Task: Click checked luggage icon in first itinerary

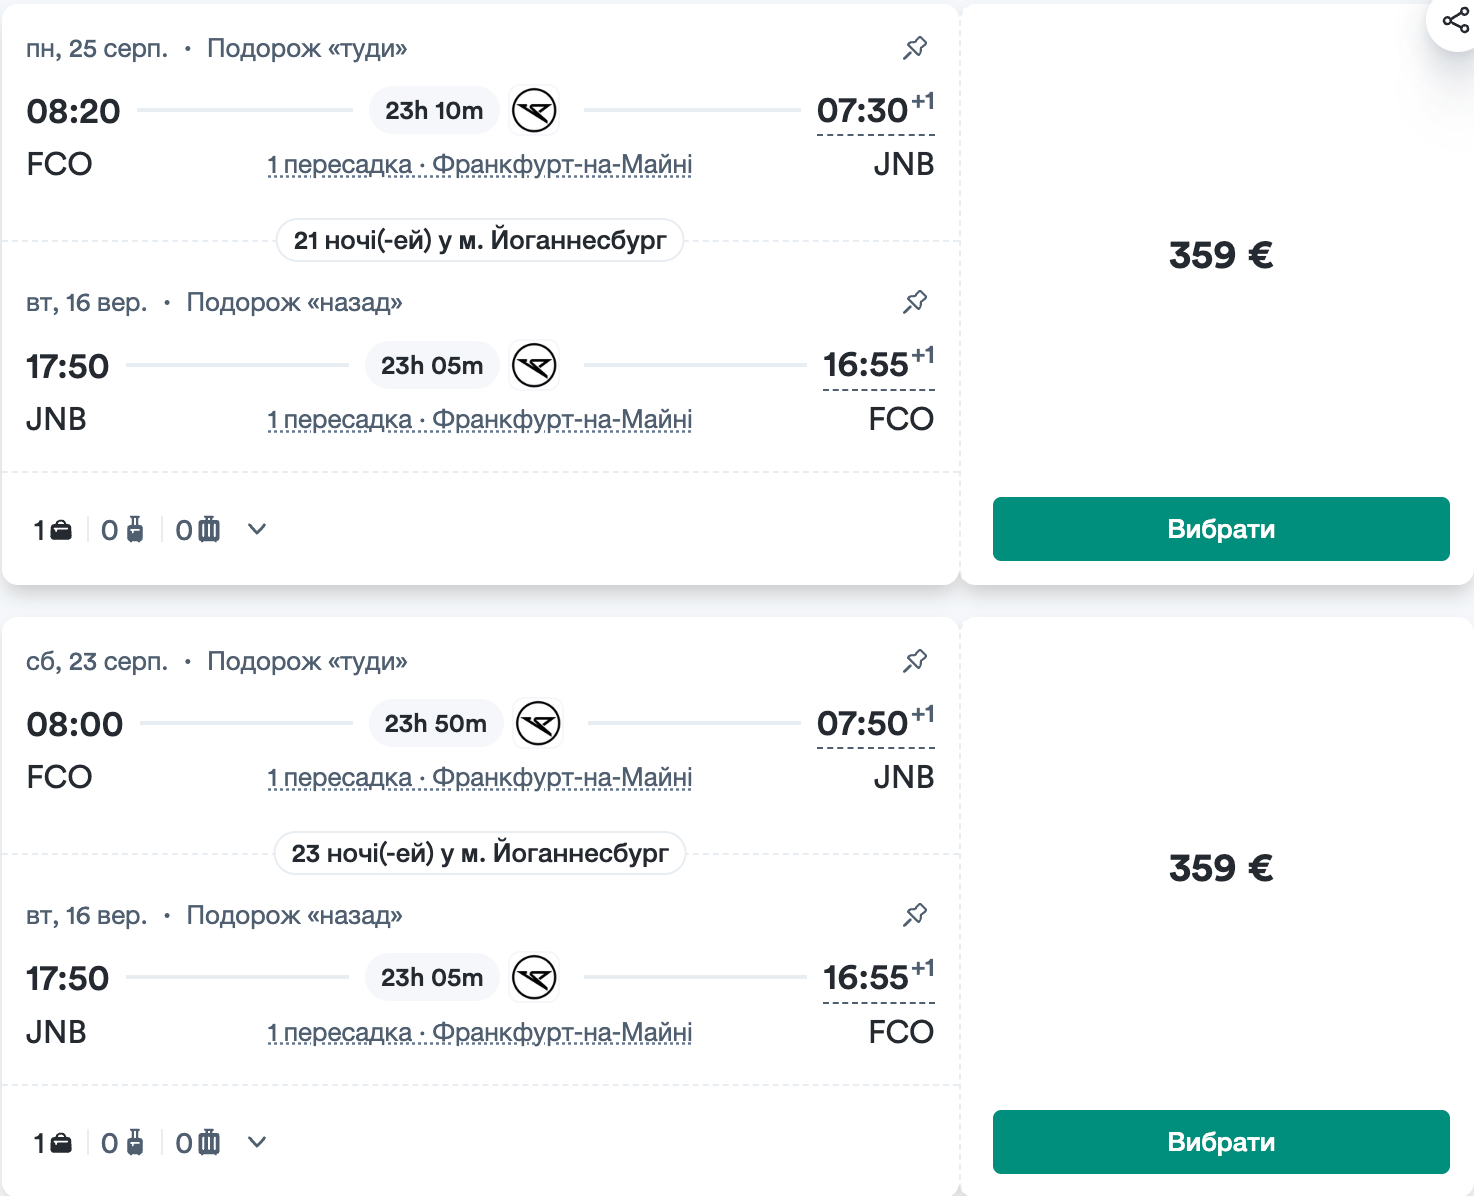Action: tap(209, 530)
